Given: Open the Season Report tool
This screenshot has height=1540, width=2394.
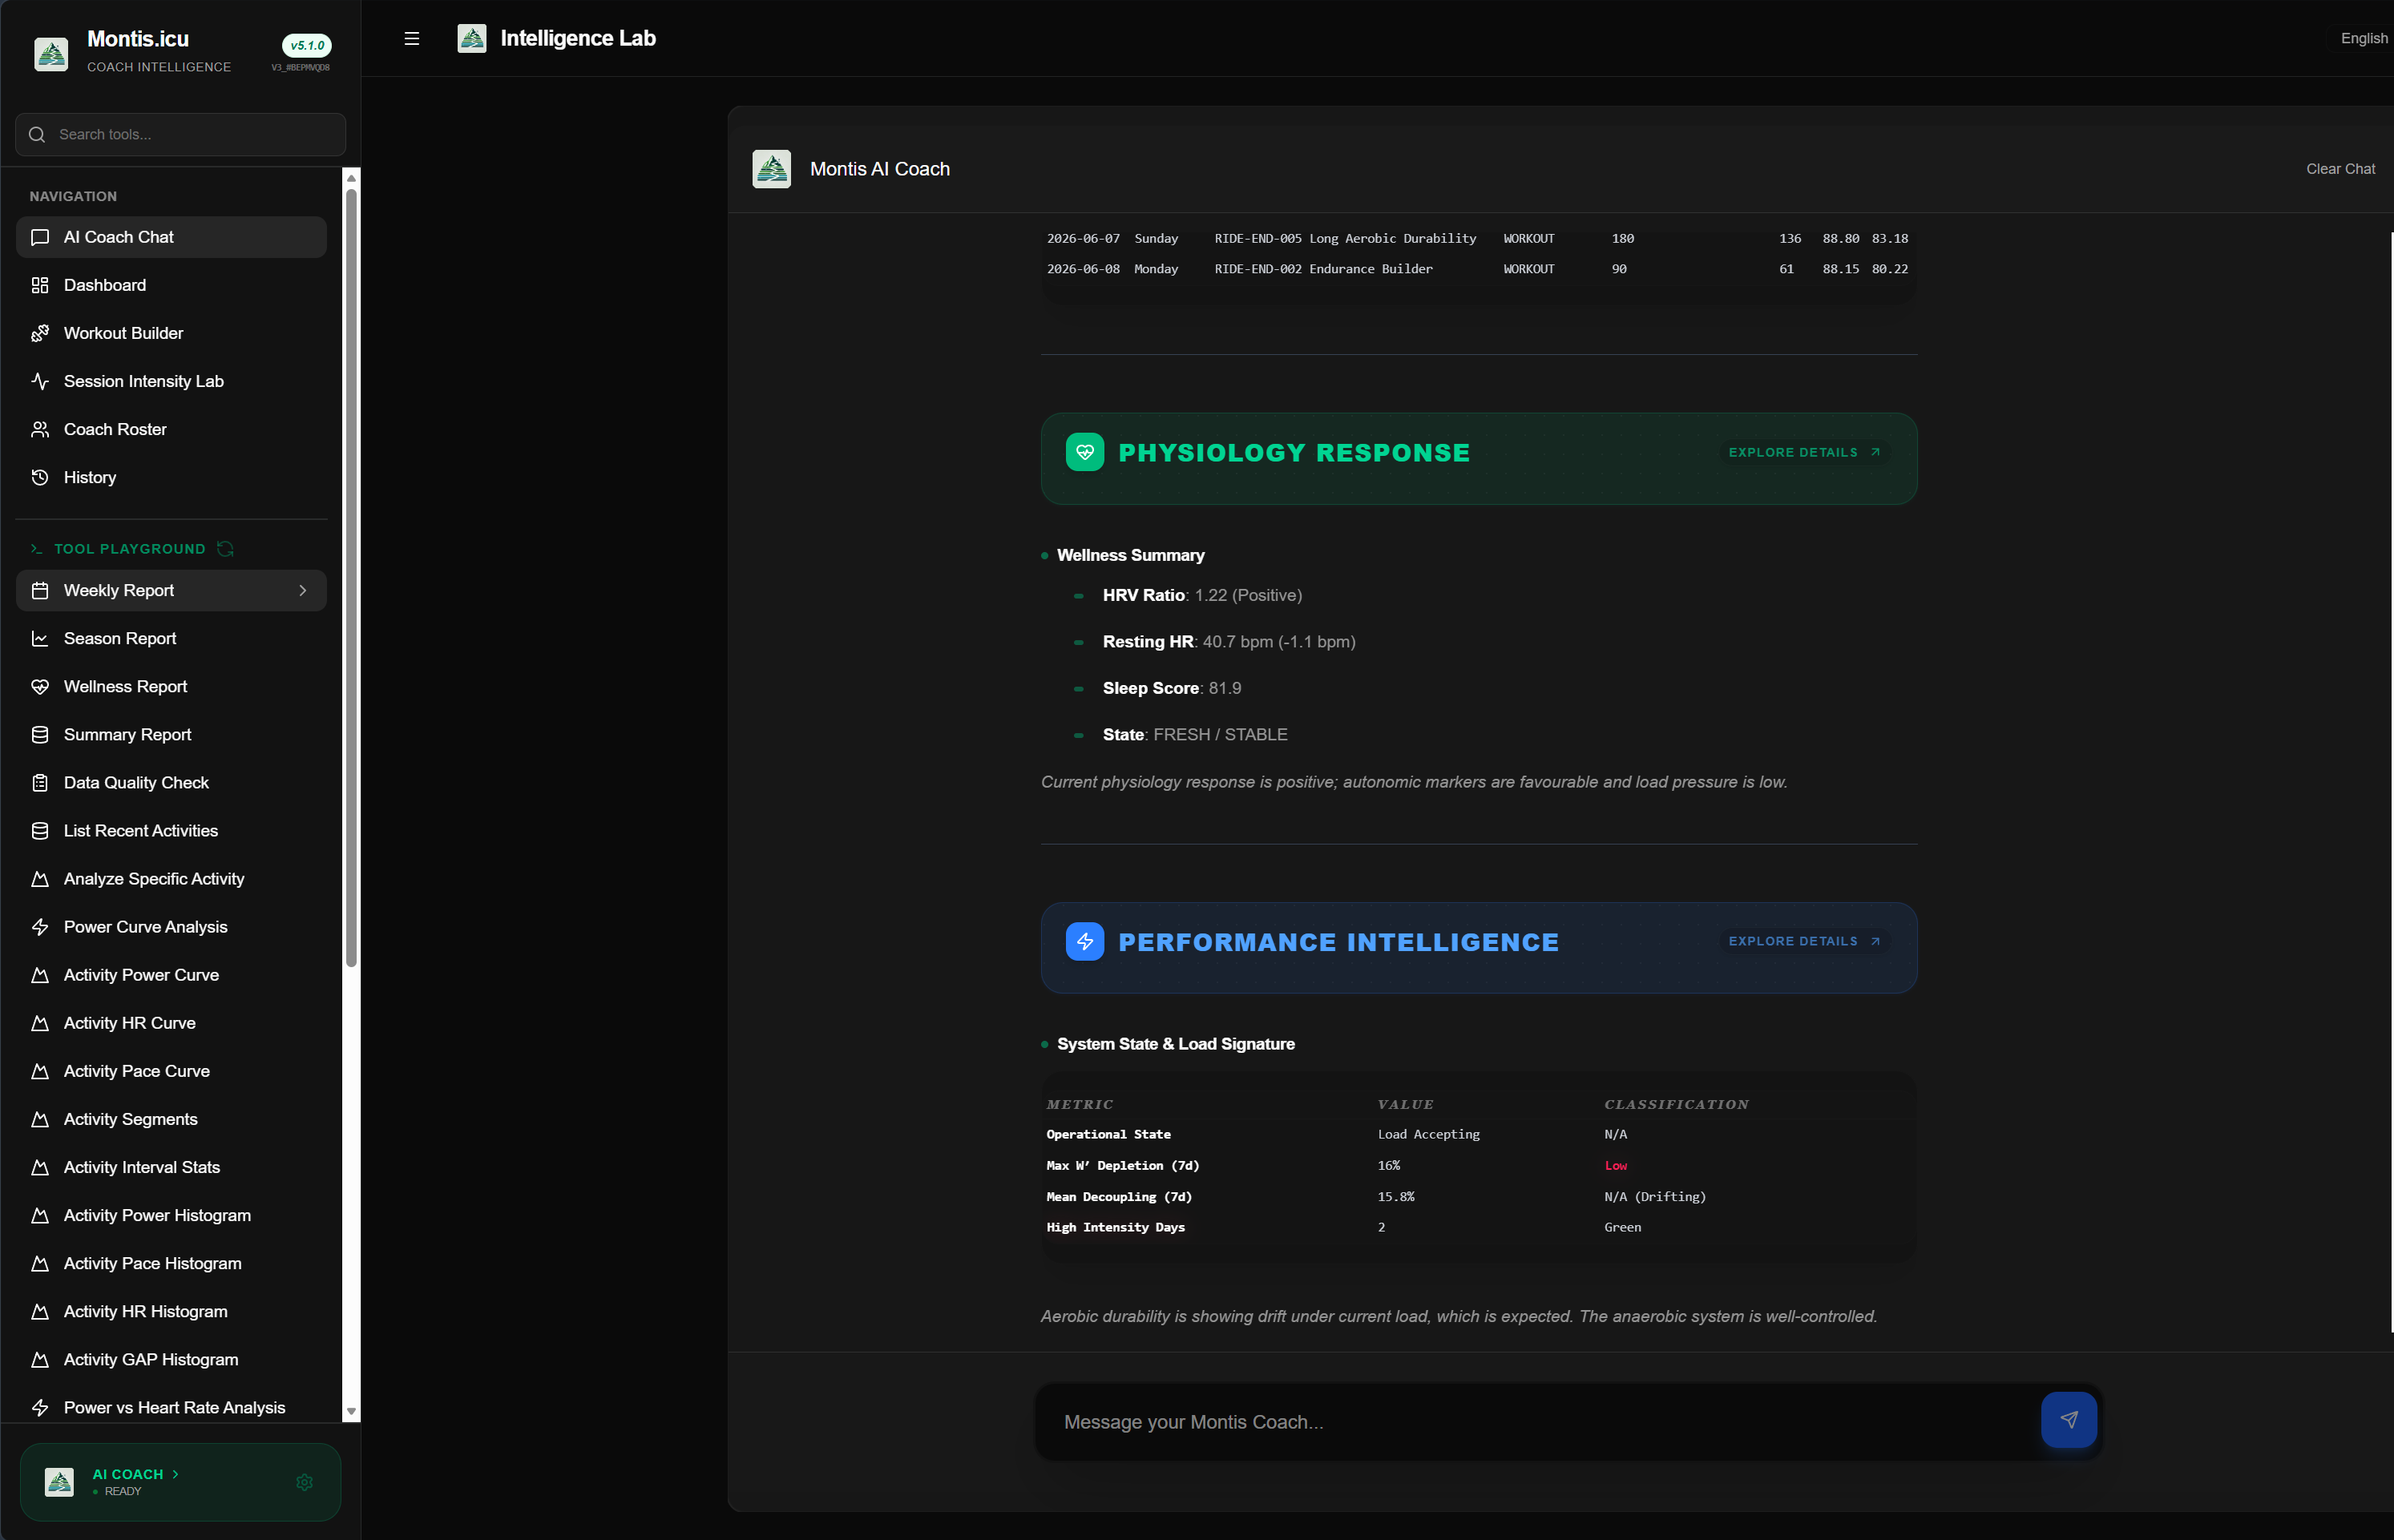Looking at the screenshot, I should 171,638.
